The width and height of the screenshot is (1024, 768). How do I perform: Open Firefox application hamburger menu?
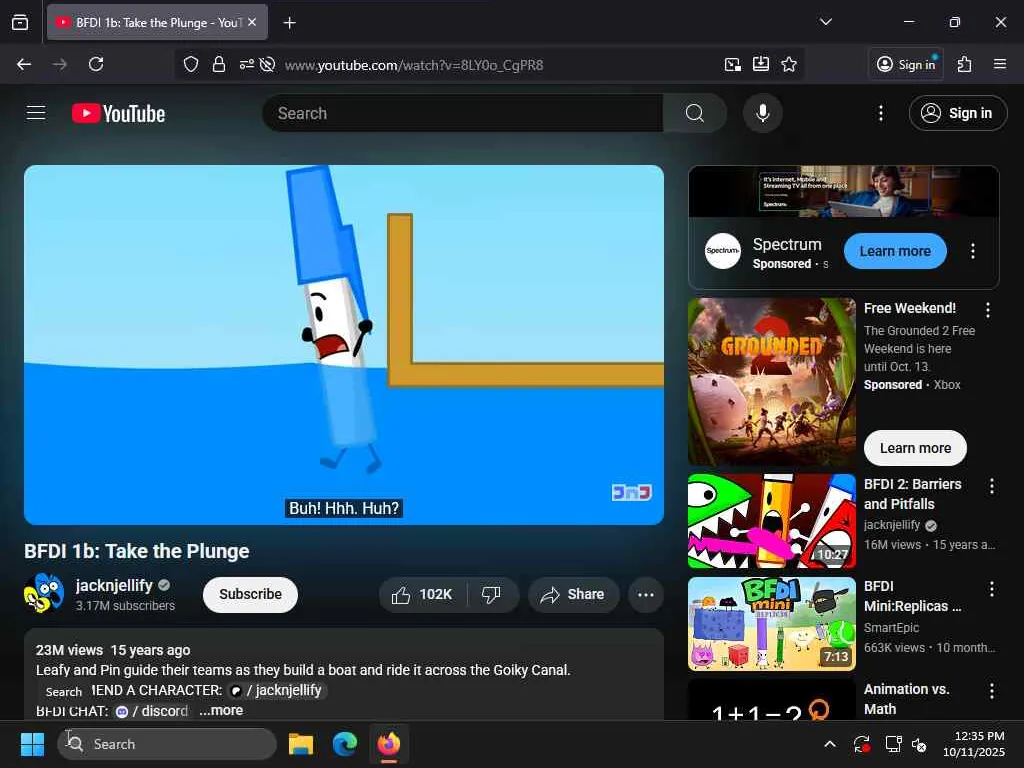pos(1000,64)
